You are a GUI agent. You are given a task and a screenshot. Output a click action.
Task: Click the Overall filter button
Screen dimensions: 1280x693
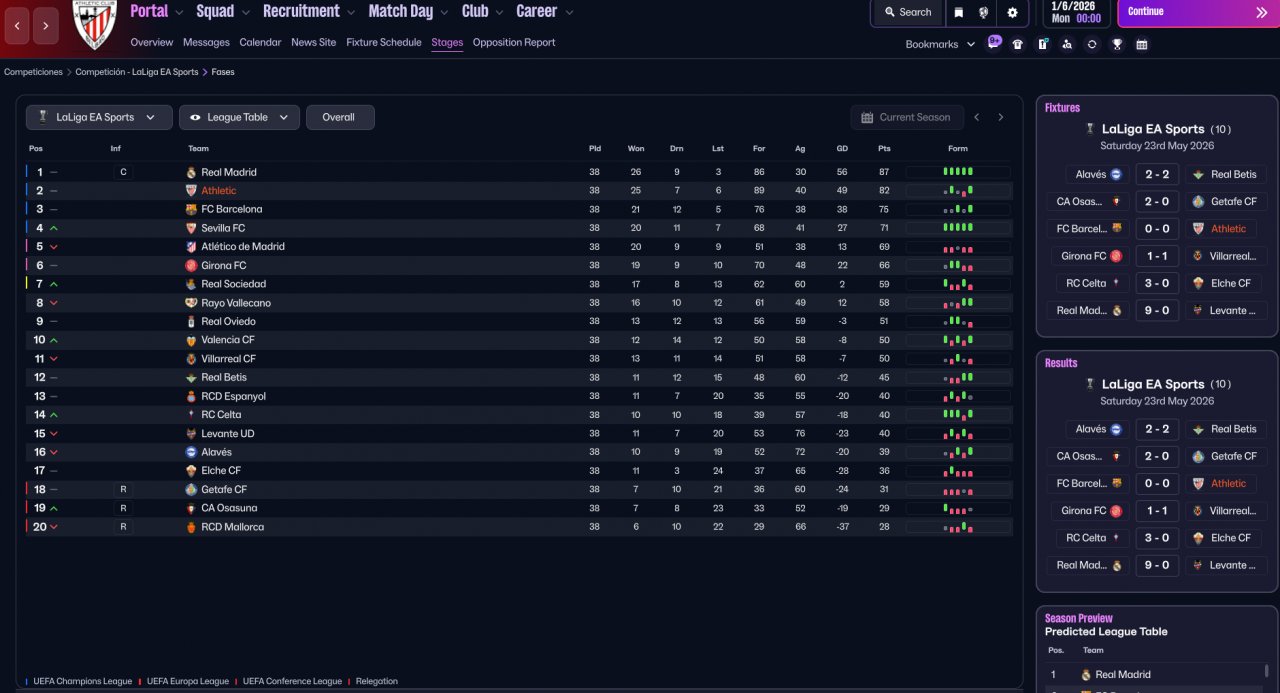tap(340, 117)
